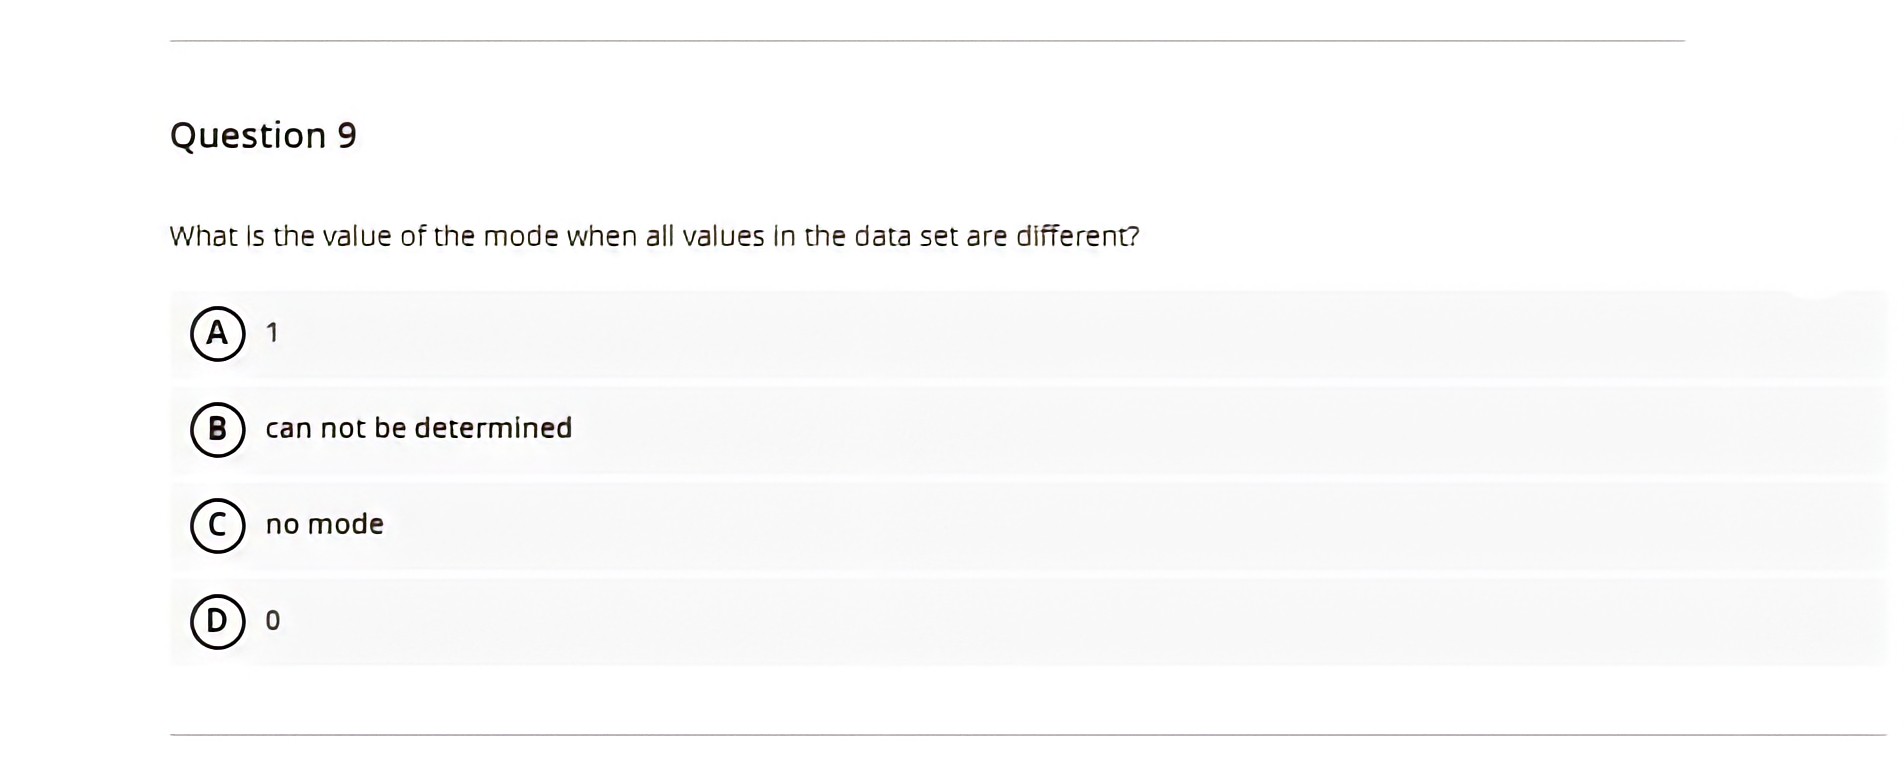Click the circled C icon
The height and width of the screenshot is (760, 1904).
pos(218,525)
